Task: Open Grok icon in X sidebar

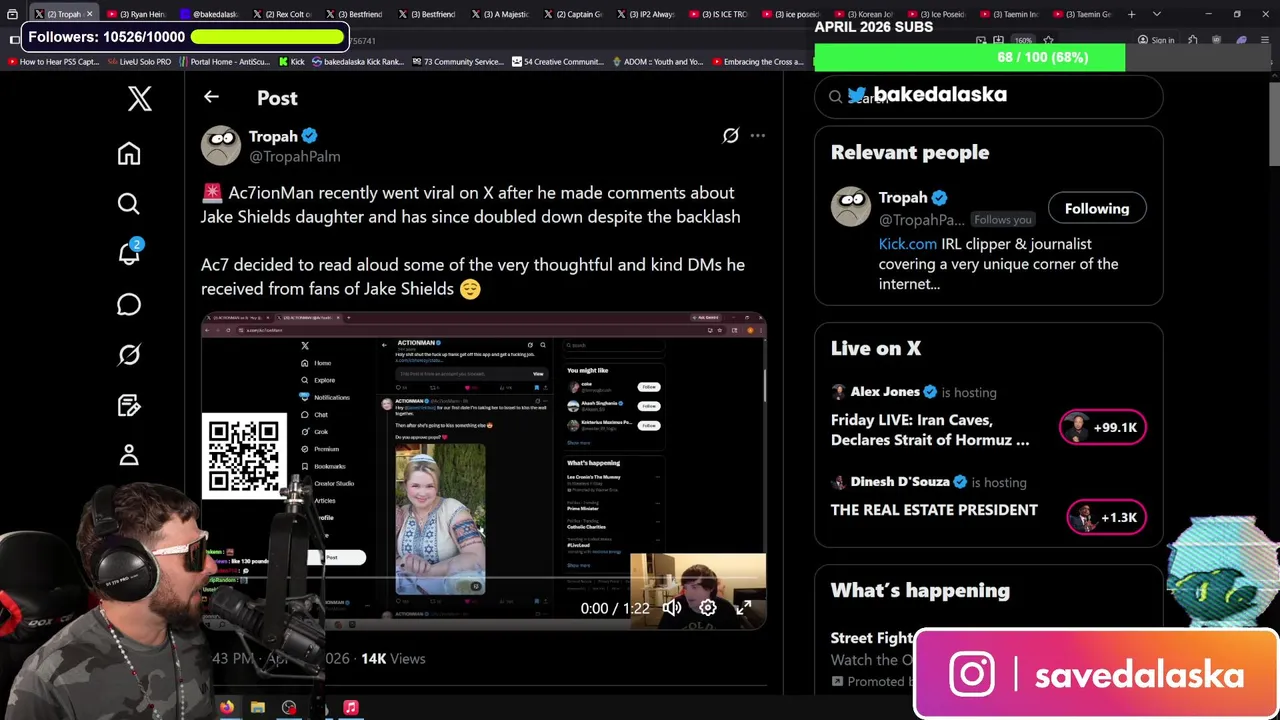Action: pos(129,355)
